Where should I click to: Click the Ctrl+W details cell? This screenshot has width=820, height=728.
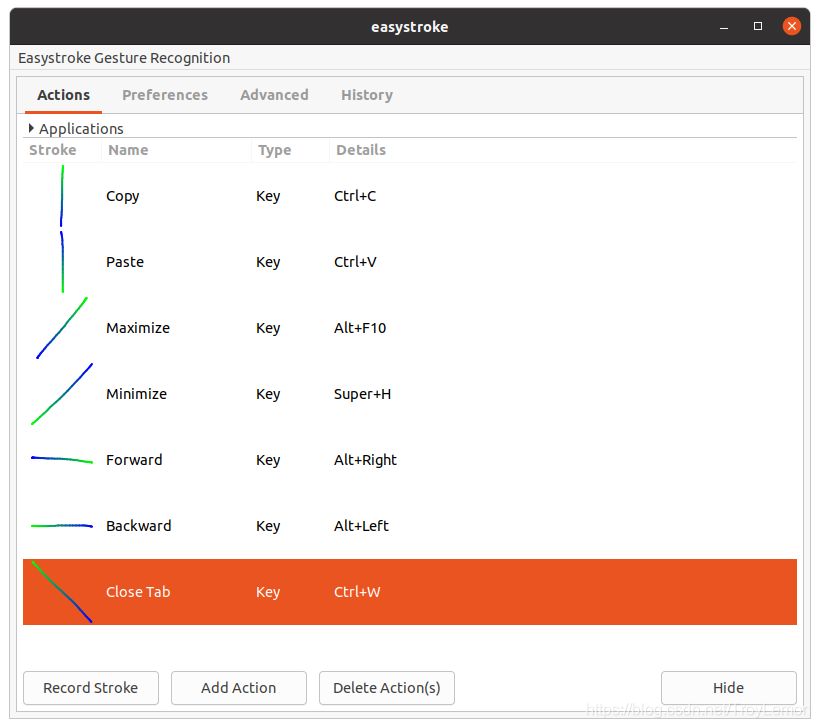pyautogui.click(x=357, y=592)
